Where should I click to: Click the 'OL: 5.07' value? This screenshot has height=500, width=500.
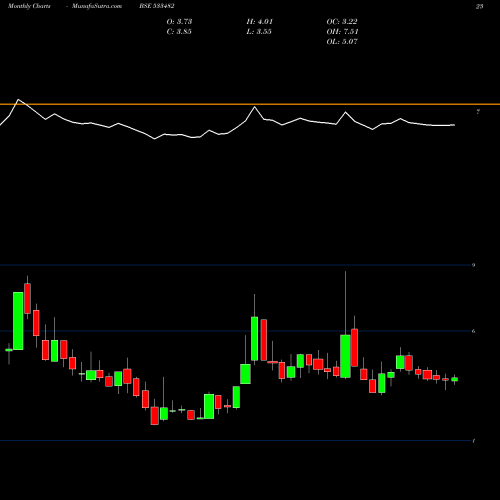point(342,42)
